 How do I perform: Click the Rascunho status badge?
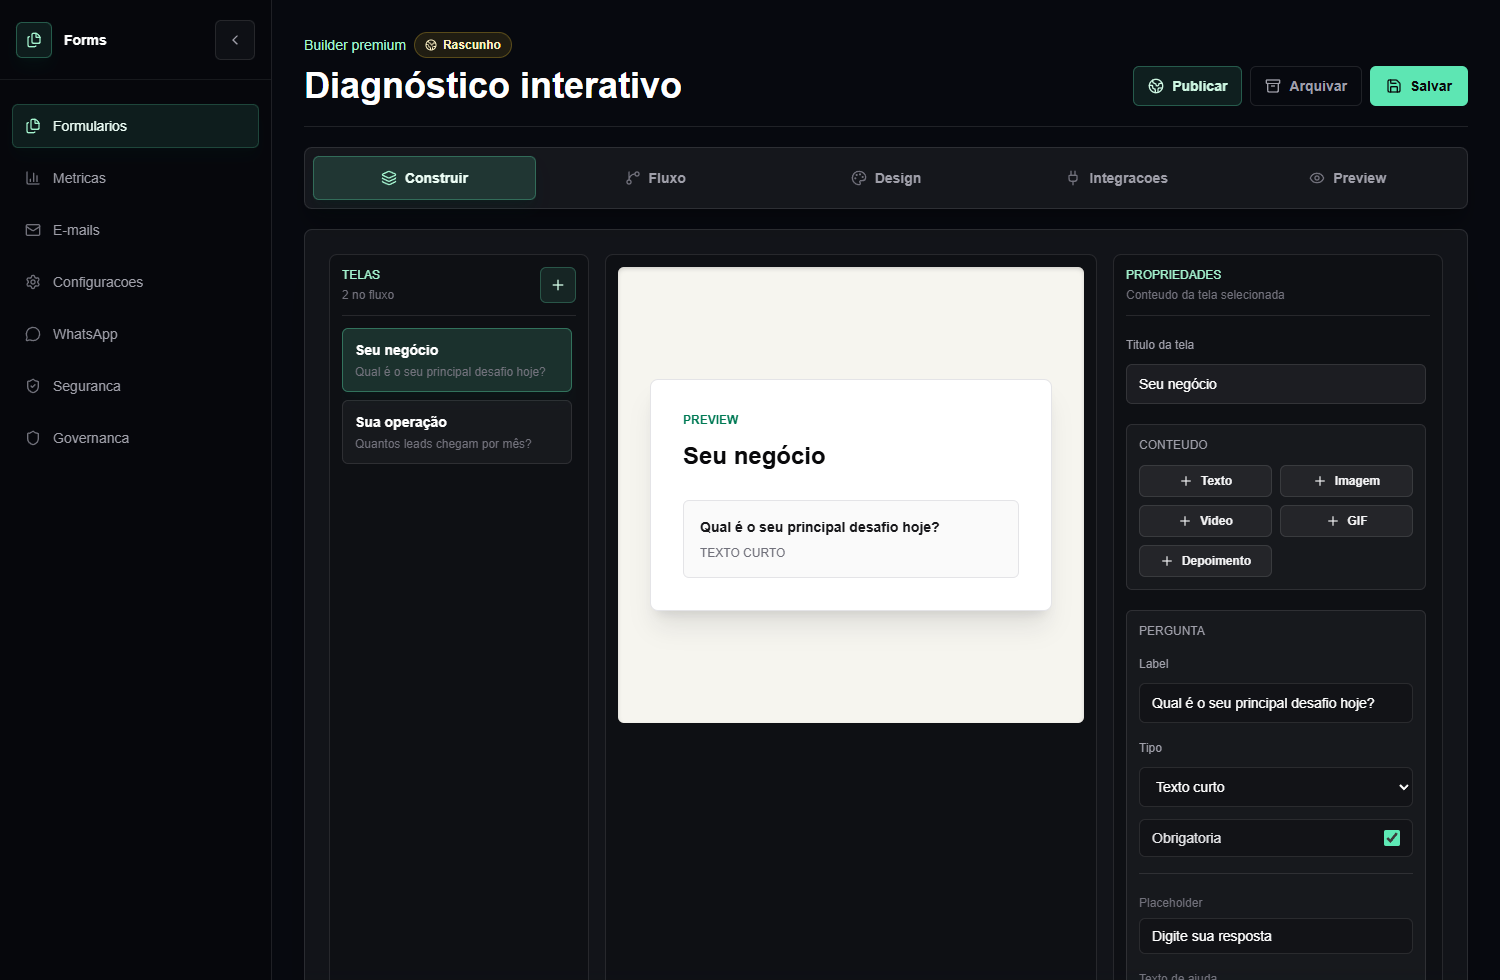pyautogui.click(x=463, y=45)
